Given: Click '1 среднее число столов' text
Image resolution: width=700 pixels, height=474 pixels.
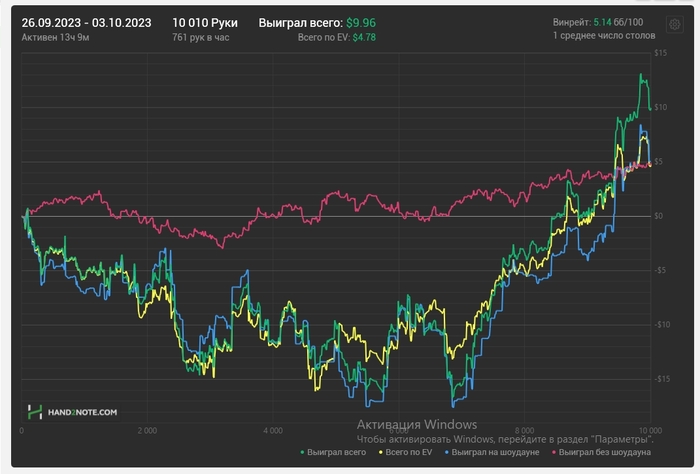Looking at the screenshot, I should pos(604,36).
